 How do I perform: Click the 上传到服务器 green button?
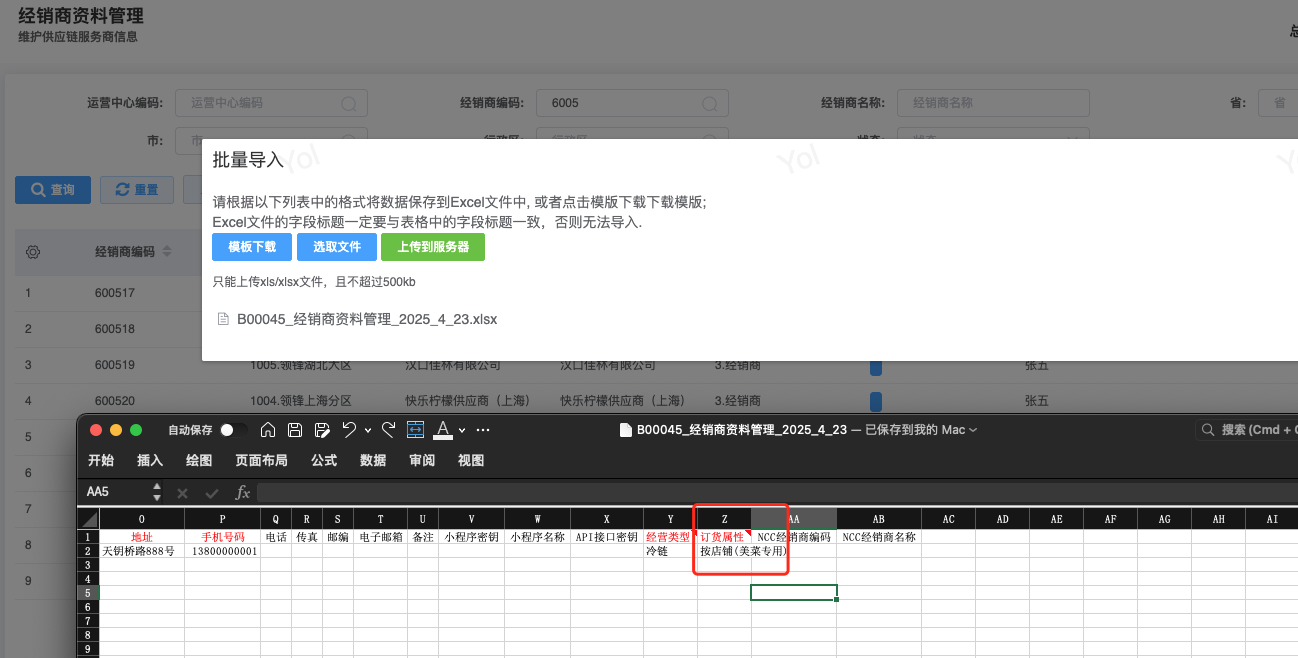[x=432, y=247]
